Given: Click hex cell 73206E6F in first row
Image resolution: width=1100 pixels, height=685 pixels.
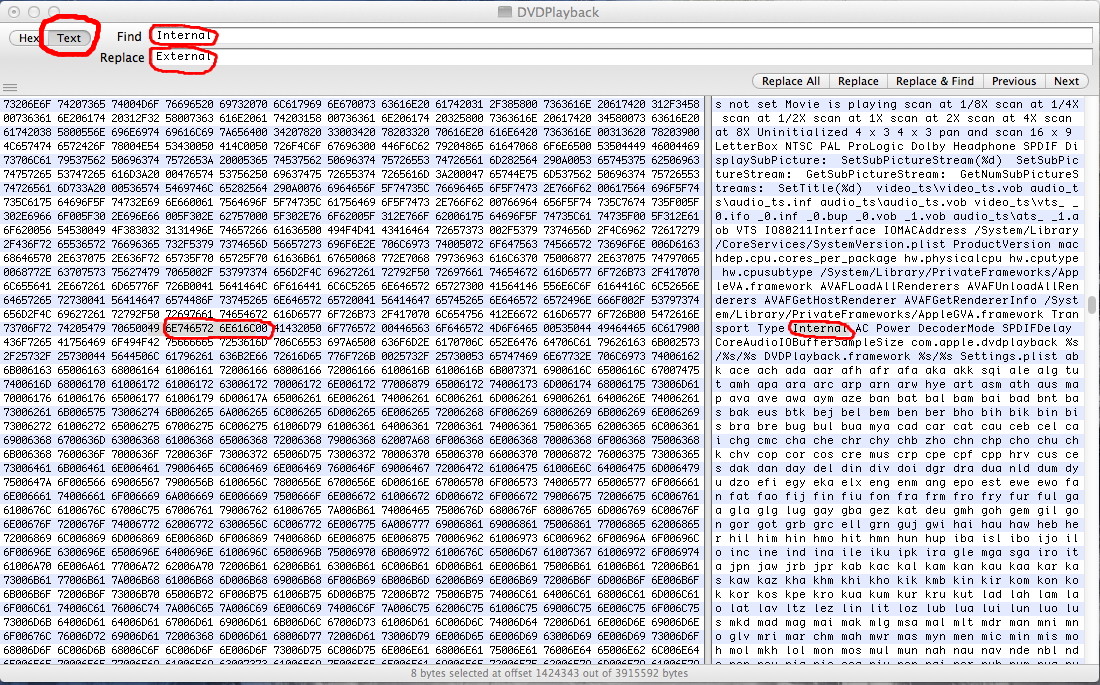Looking at the screenshot, I should click(x=27, y=104).
